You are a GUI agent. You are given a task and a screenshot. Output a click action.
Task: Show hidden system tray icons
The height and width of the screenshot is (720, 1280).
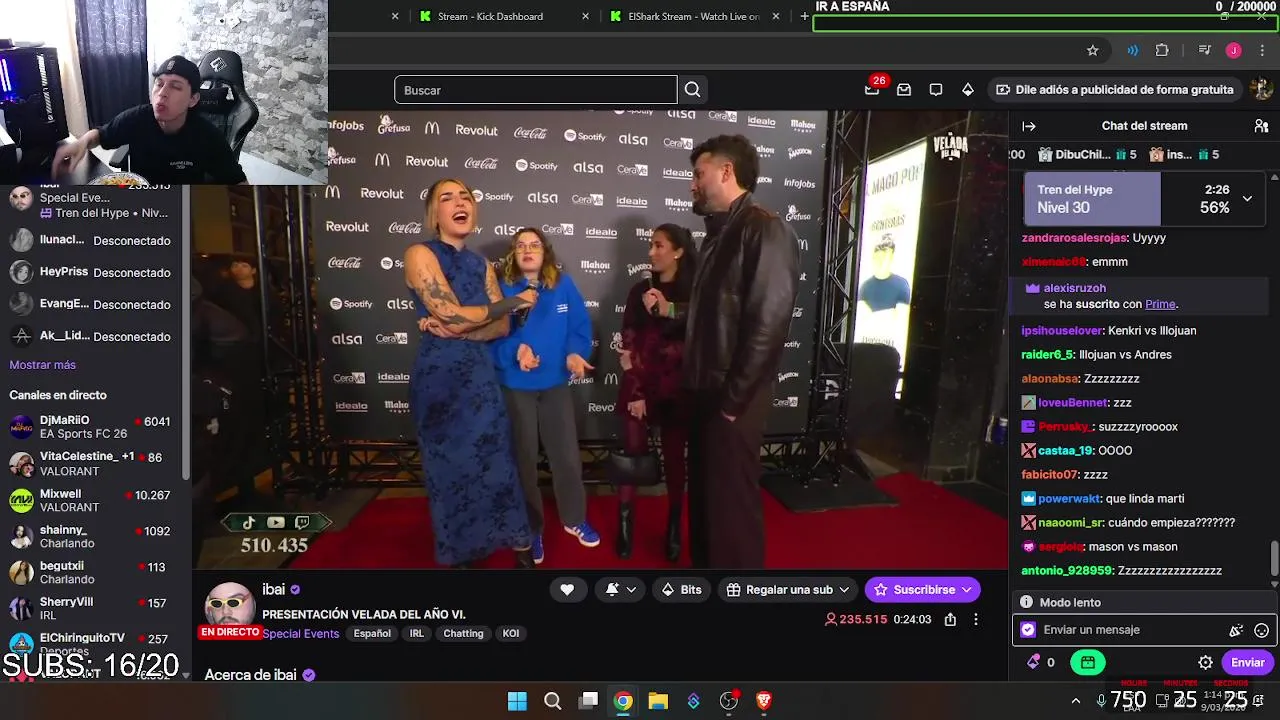pos(1076,701)
